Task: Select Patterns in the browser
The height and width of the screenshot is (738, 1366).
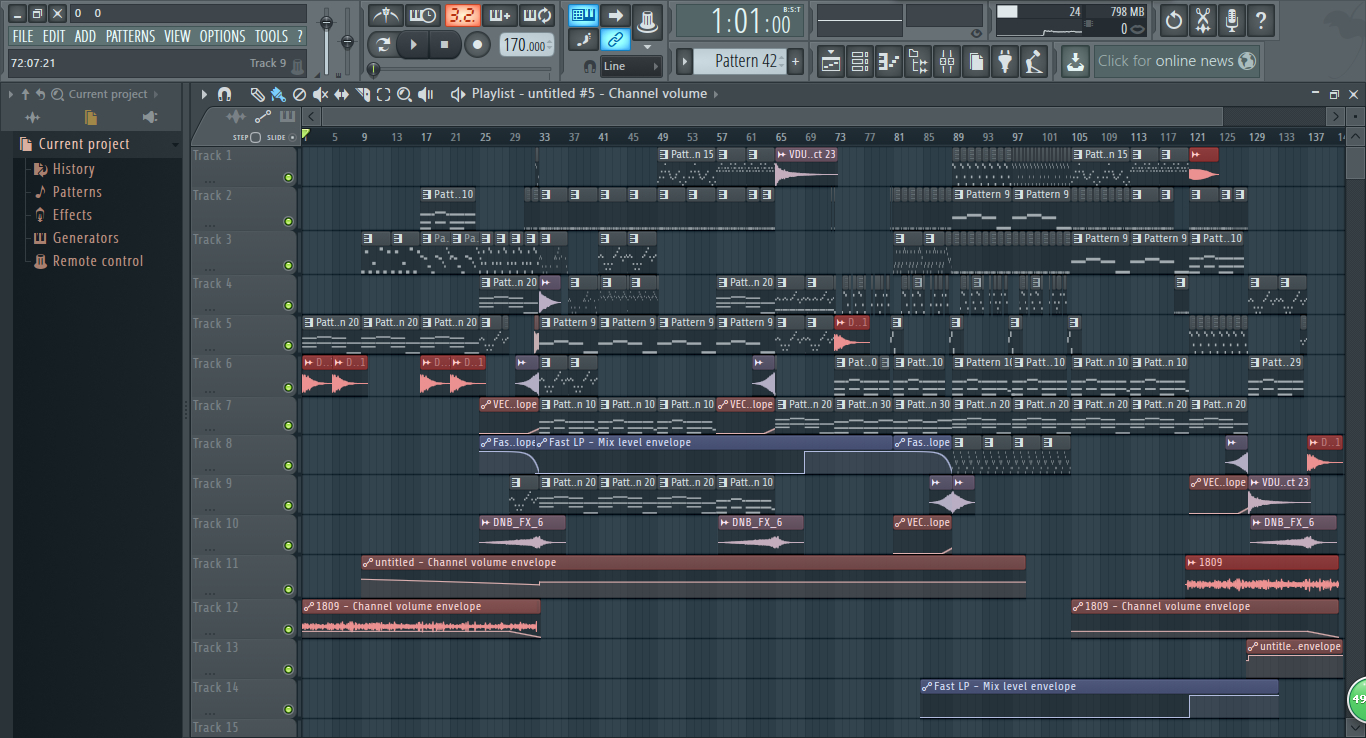Action: 77,192
